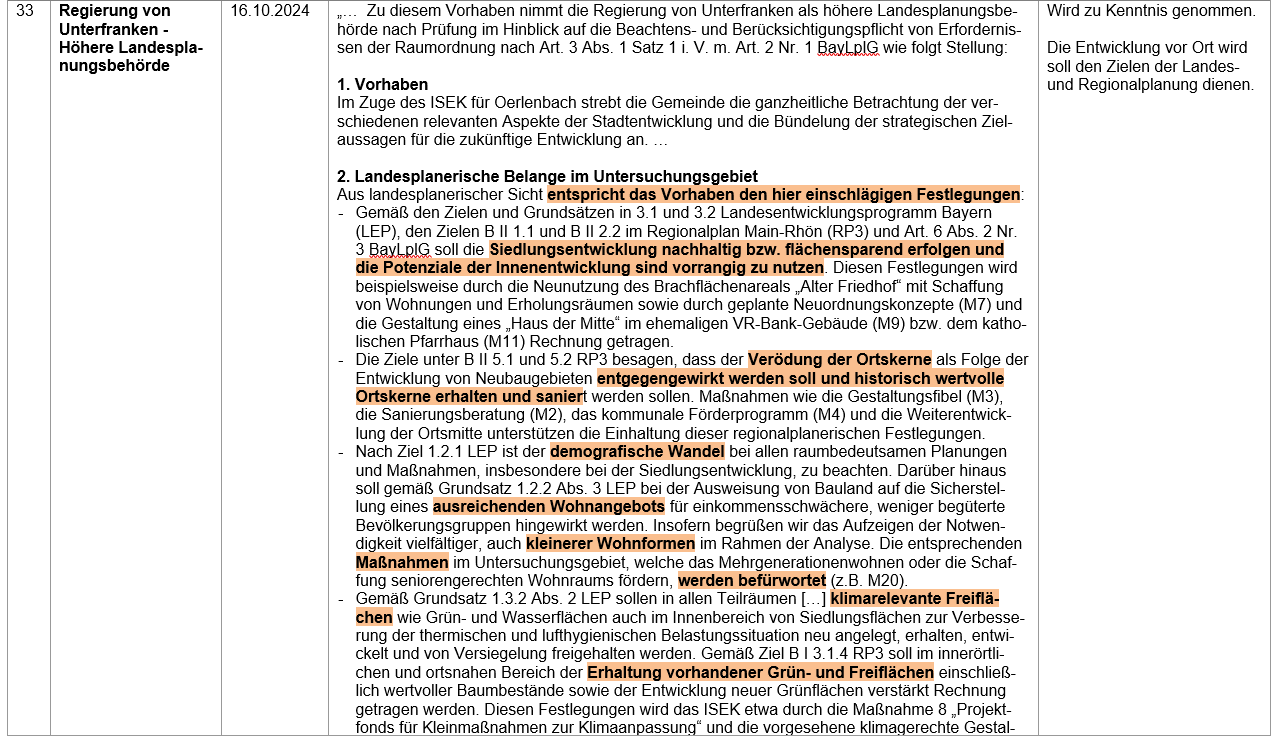Image resolution: width=1284 pixels, height=739 pixels.
Task: Select the date 16.10.2024
Action: 269,11
